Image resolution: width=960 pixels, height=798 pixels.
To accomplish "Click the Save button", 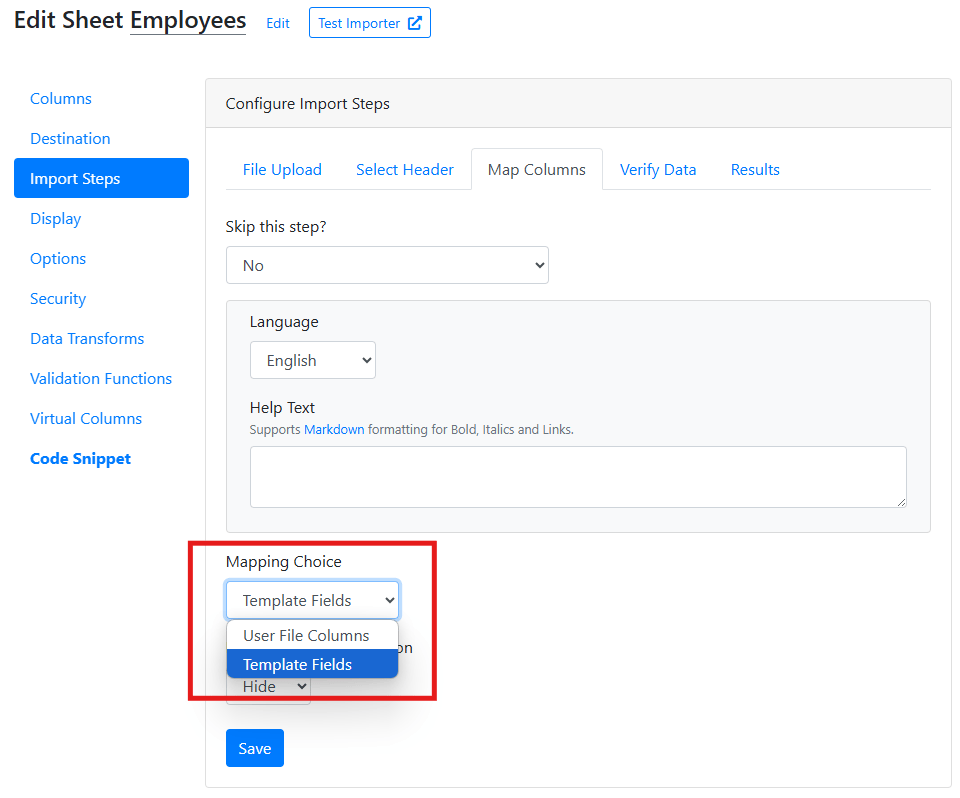I will click(255, 748).
